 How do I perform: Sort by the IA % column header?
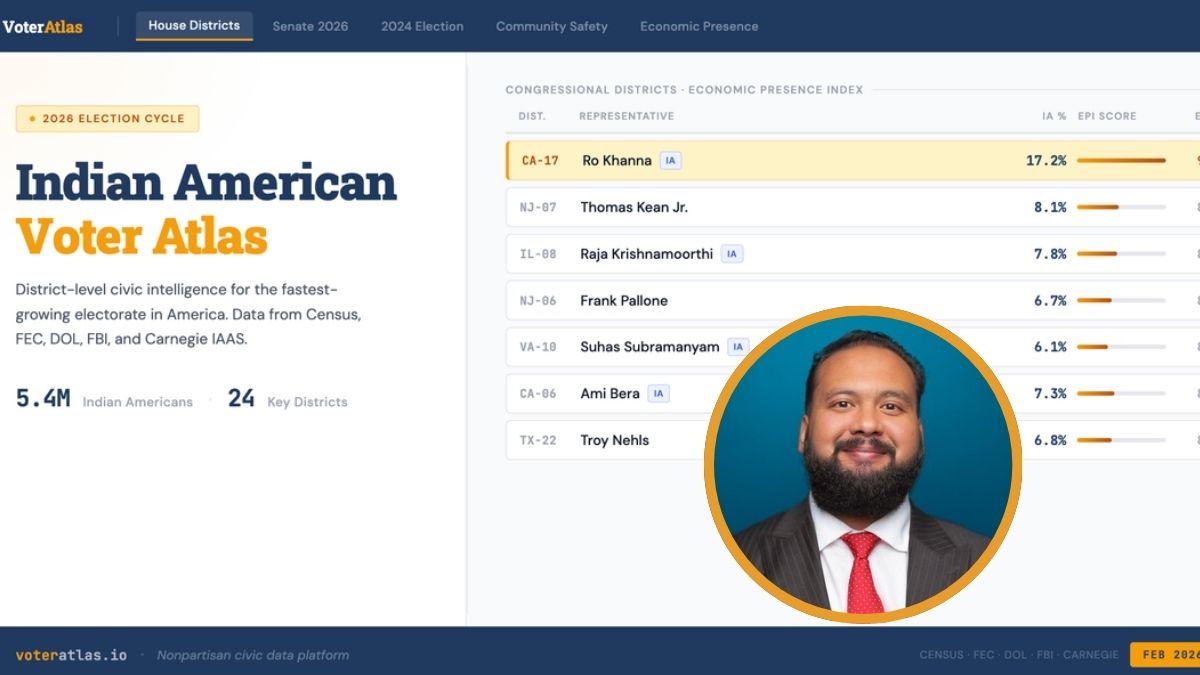click(x=1054, y=116)
